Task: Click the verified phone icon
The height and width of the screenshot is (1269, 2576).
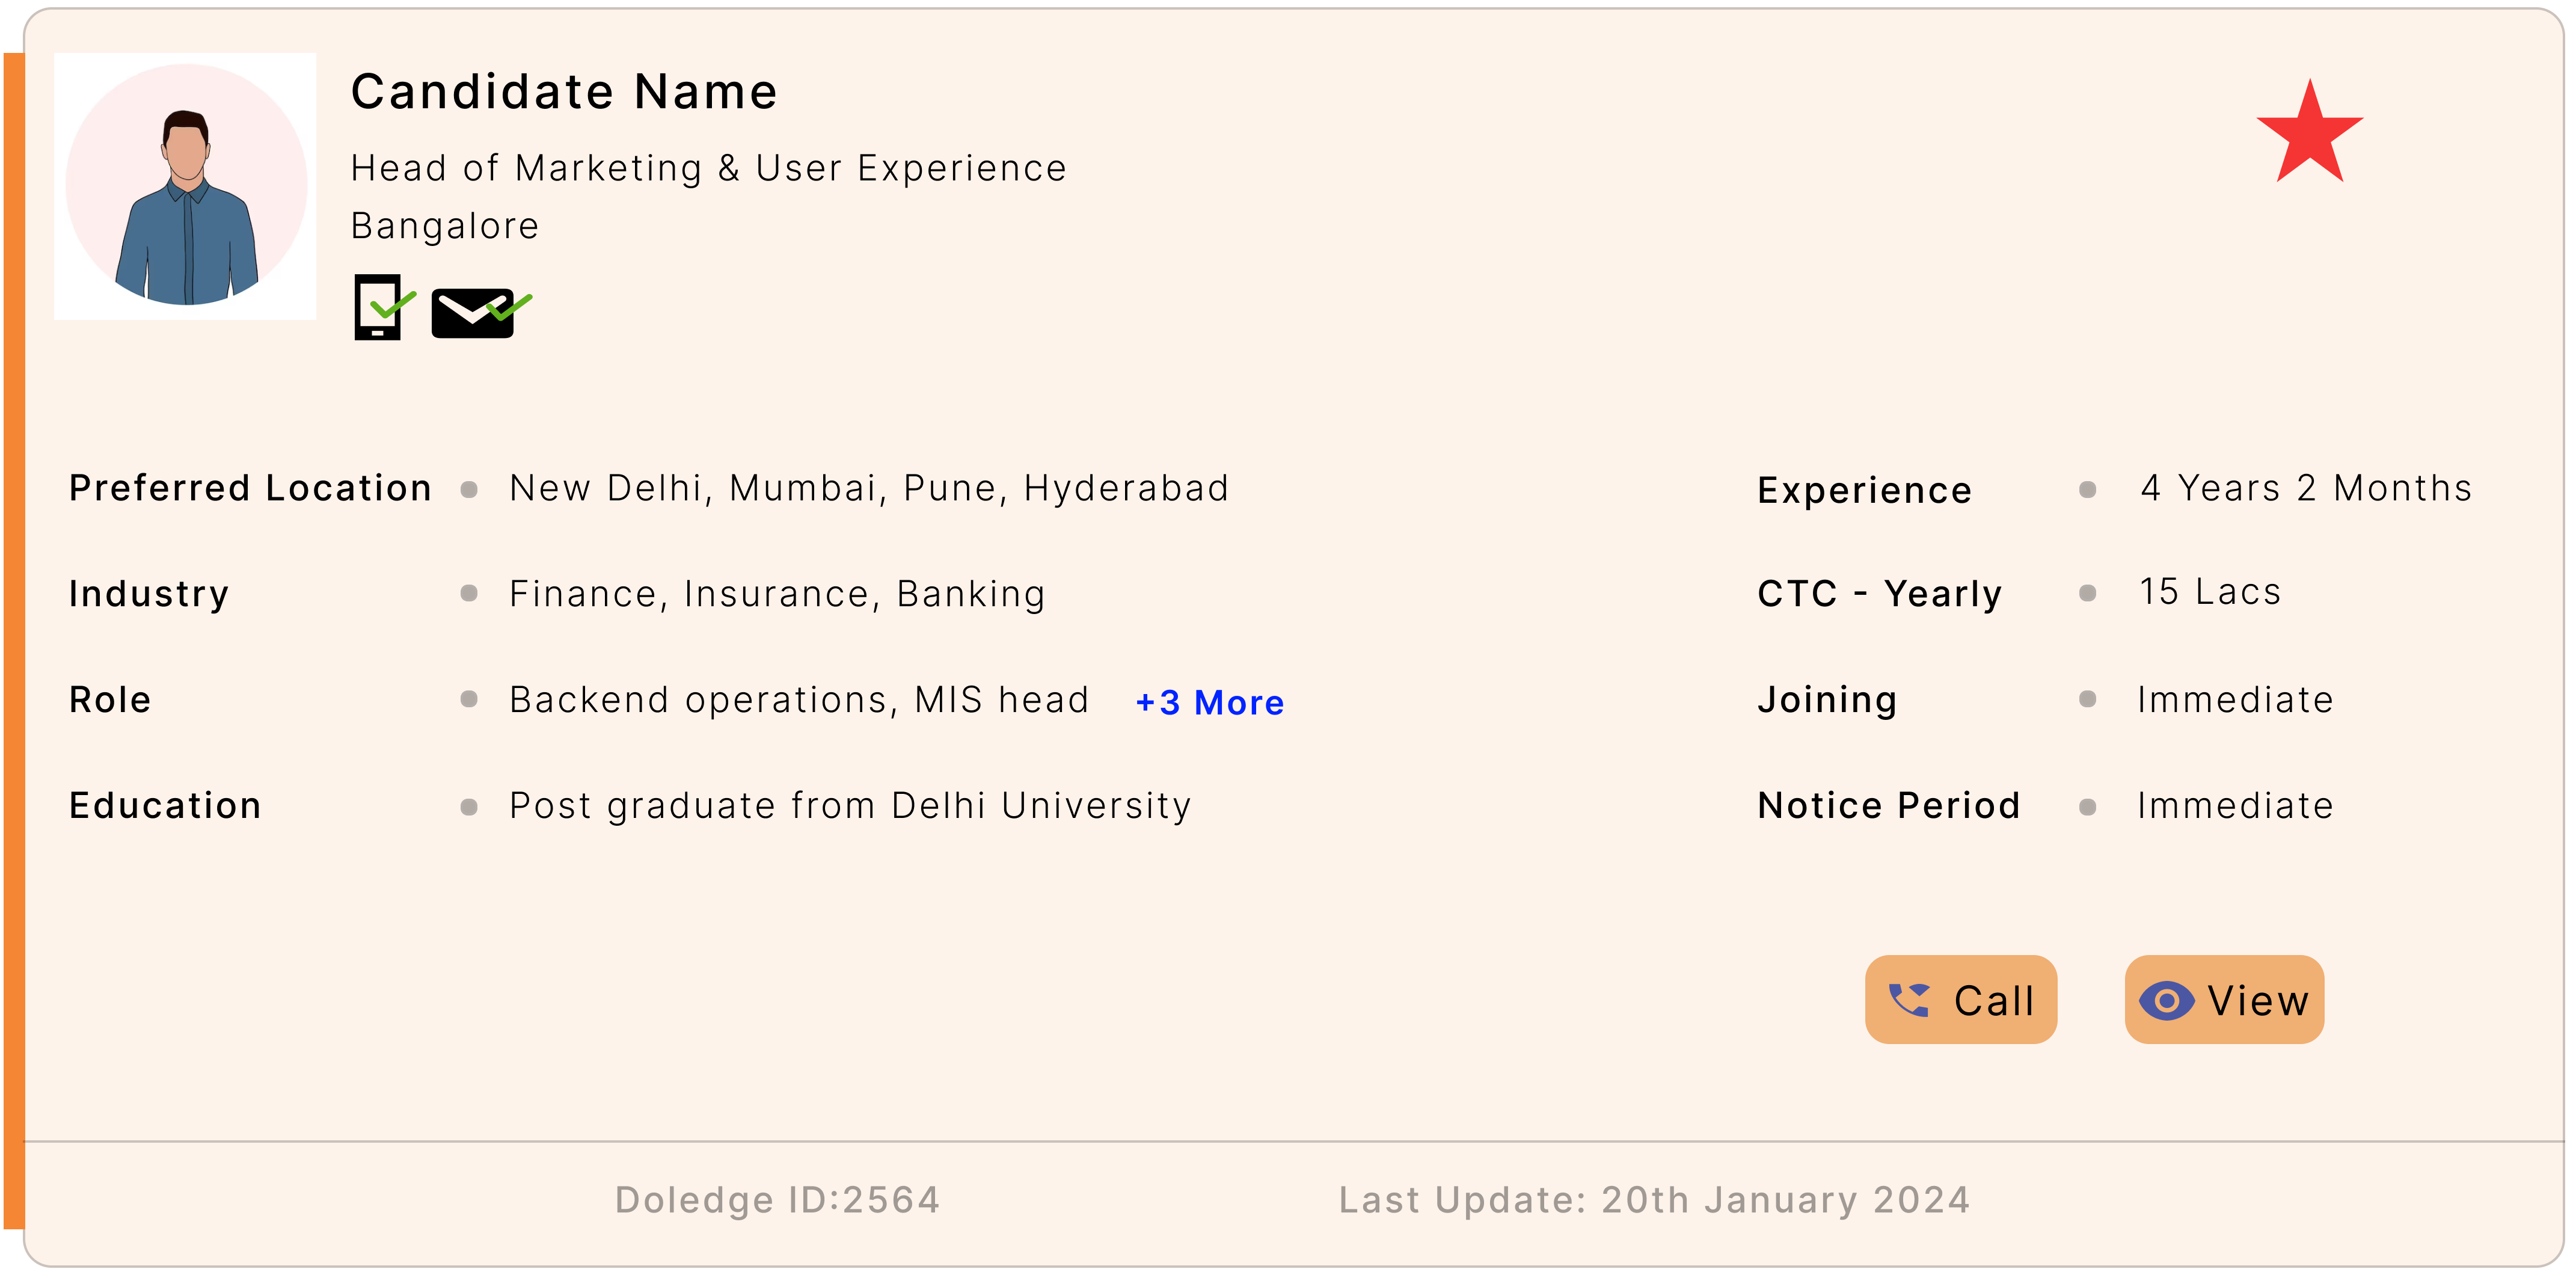Action: point(380,307)
